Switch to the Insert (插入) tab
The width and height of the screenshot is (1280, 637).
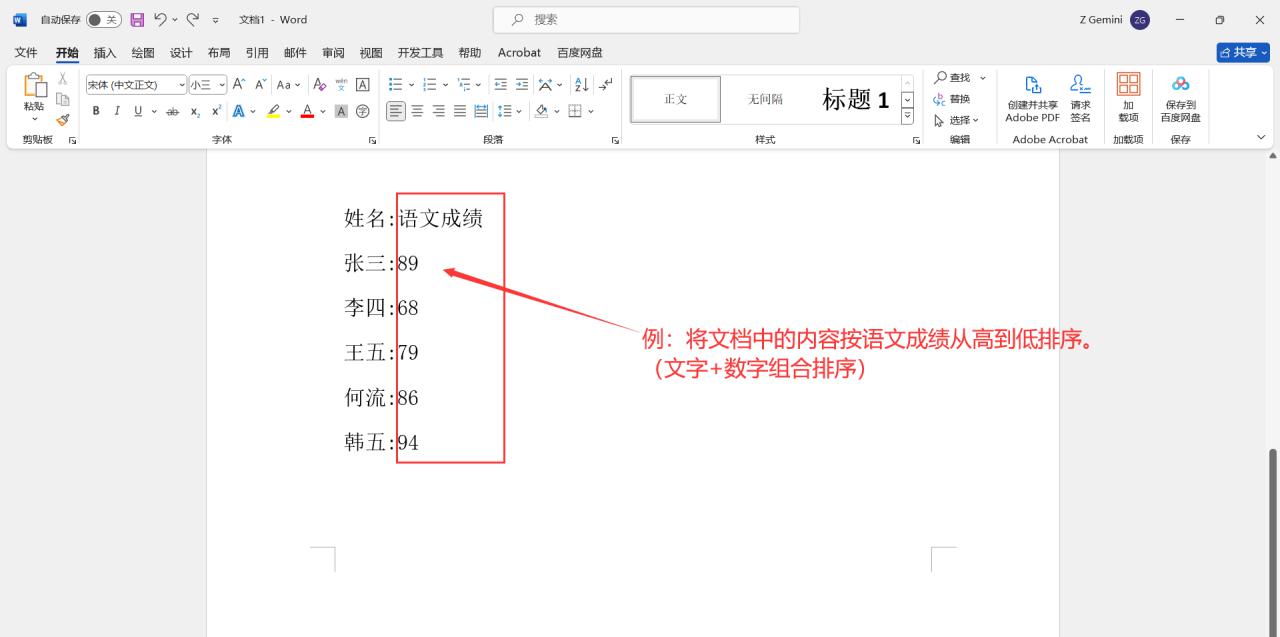coord(105,53)
